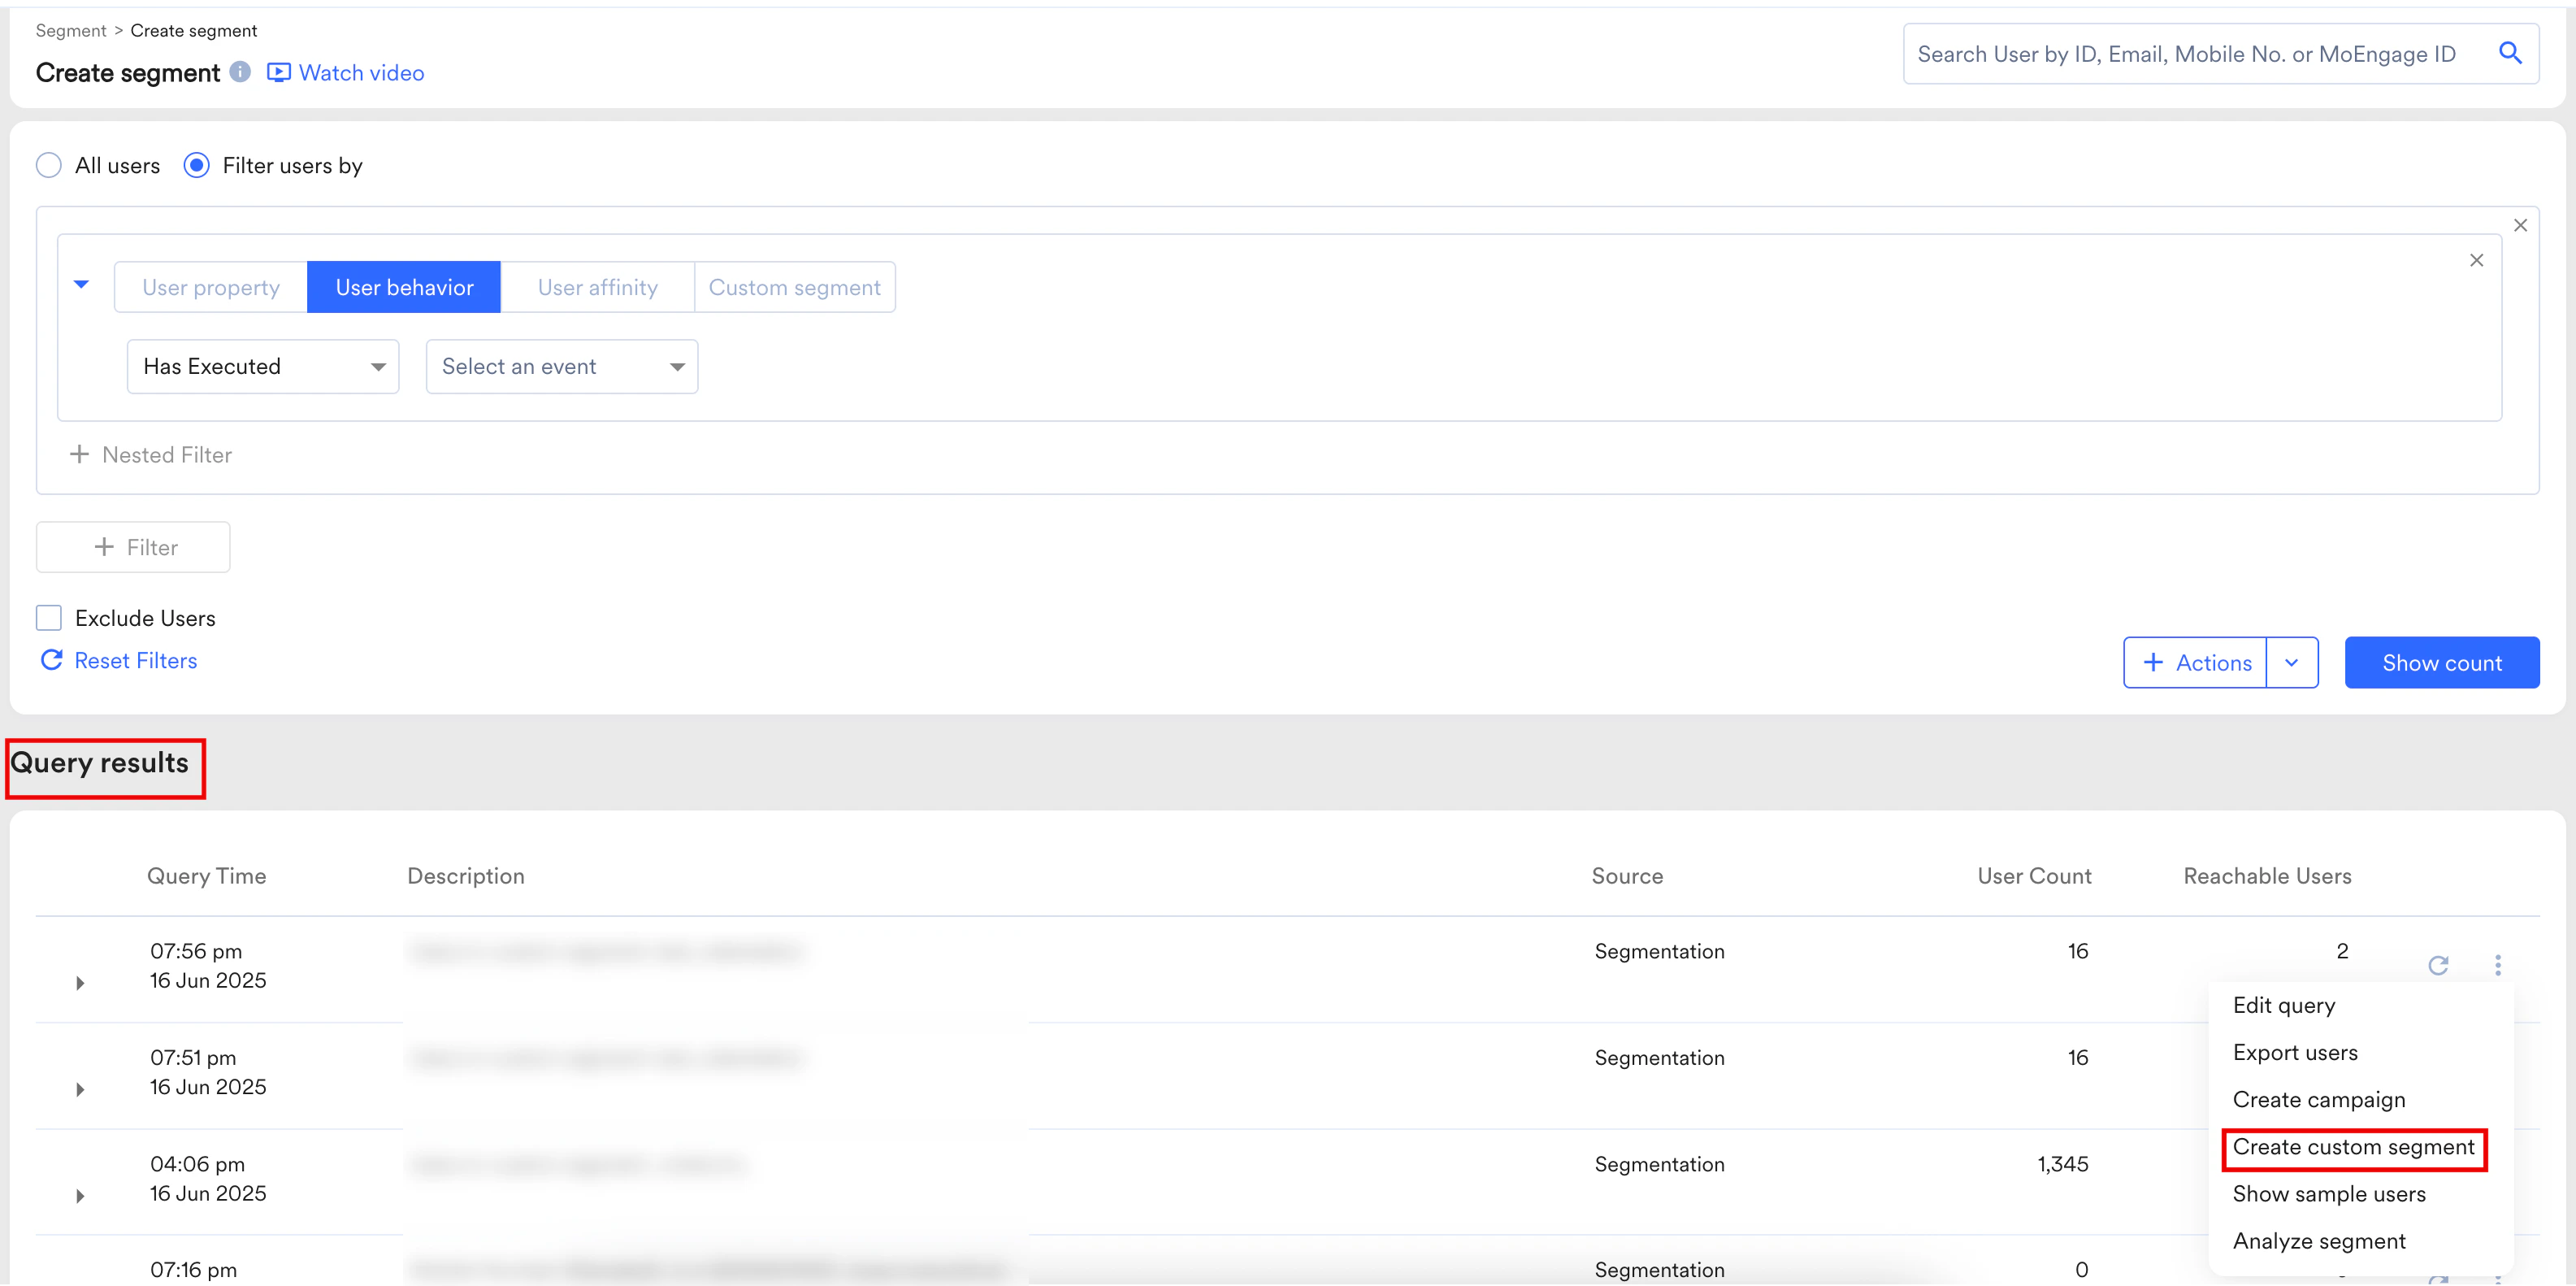Refresh the 07:56 pm query result
The image size is (2576, 1286).
click(2438, 965)
